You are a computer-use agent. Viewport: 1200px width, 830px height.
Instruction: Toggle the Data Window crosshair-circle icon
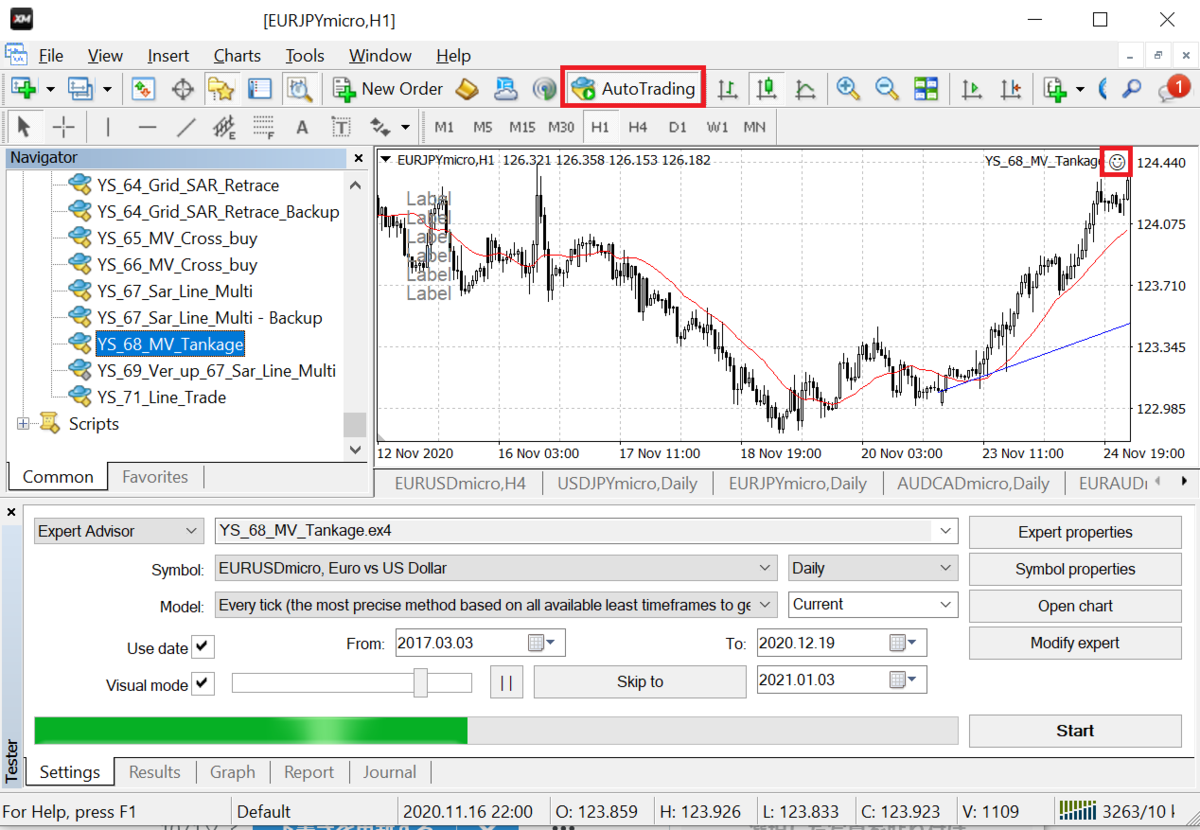(x=182, y=89)
